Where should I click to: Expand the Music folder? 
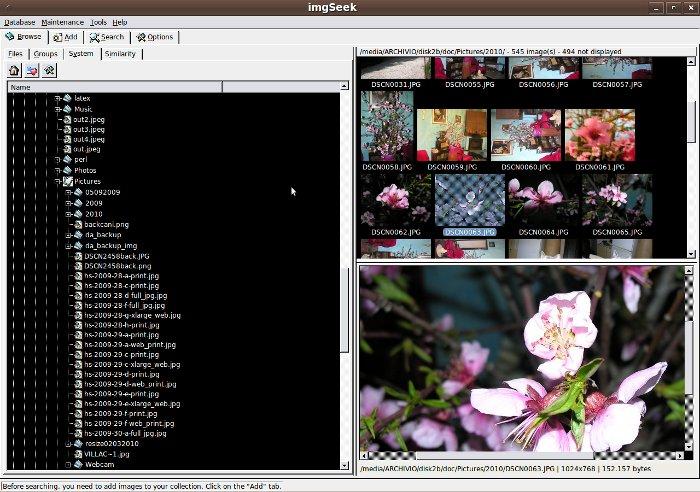point(58,109)
